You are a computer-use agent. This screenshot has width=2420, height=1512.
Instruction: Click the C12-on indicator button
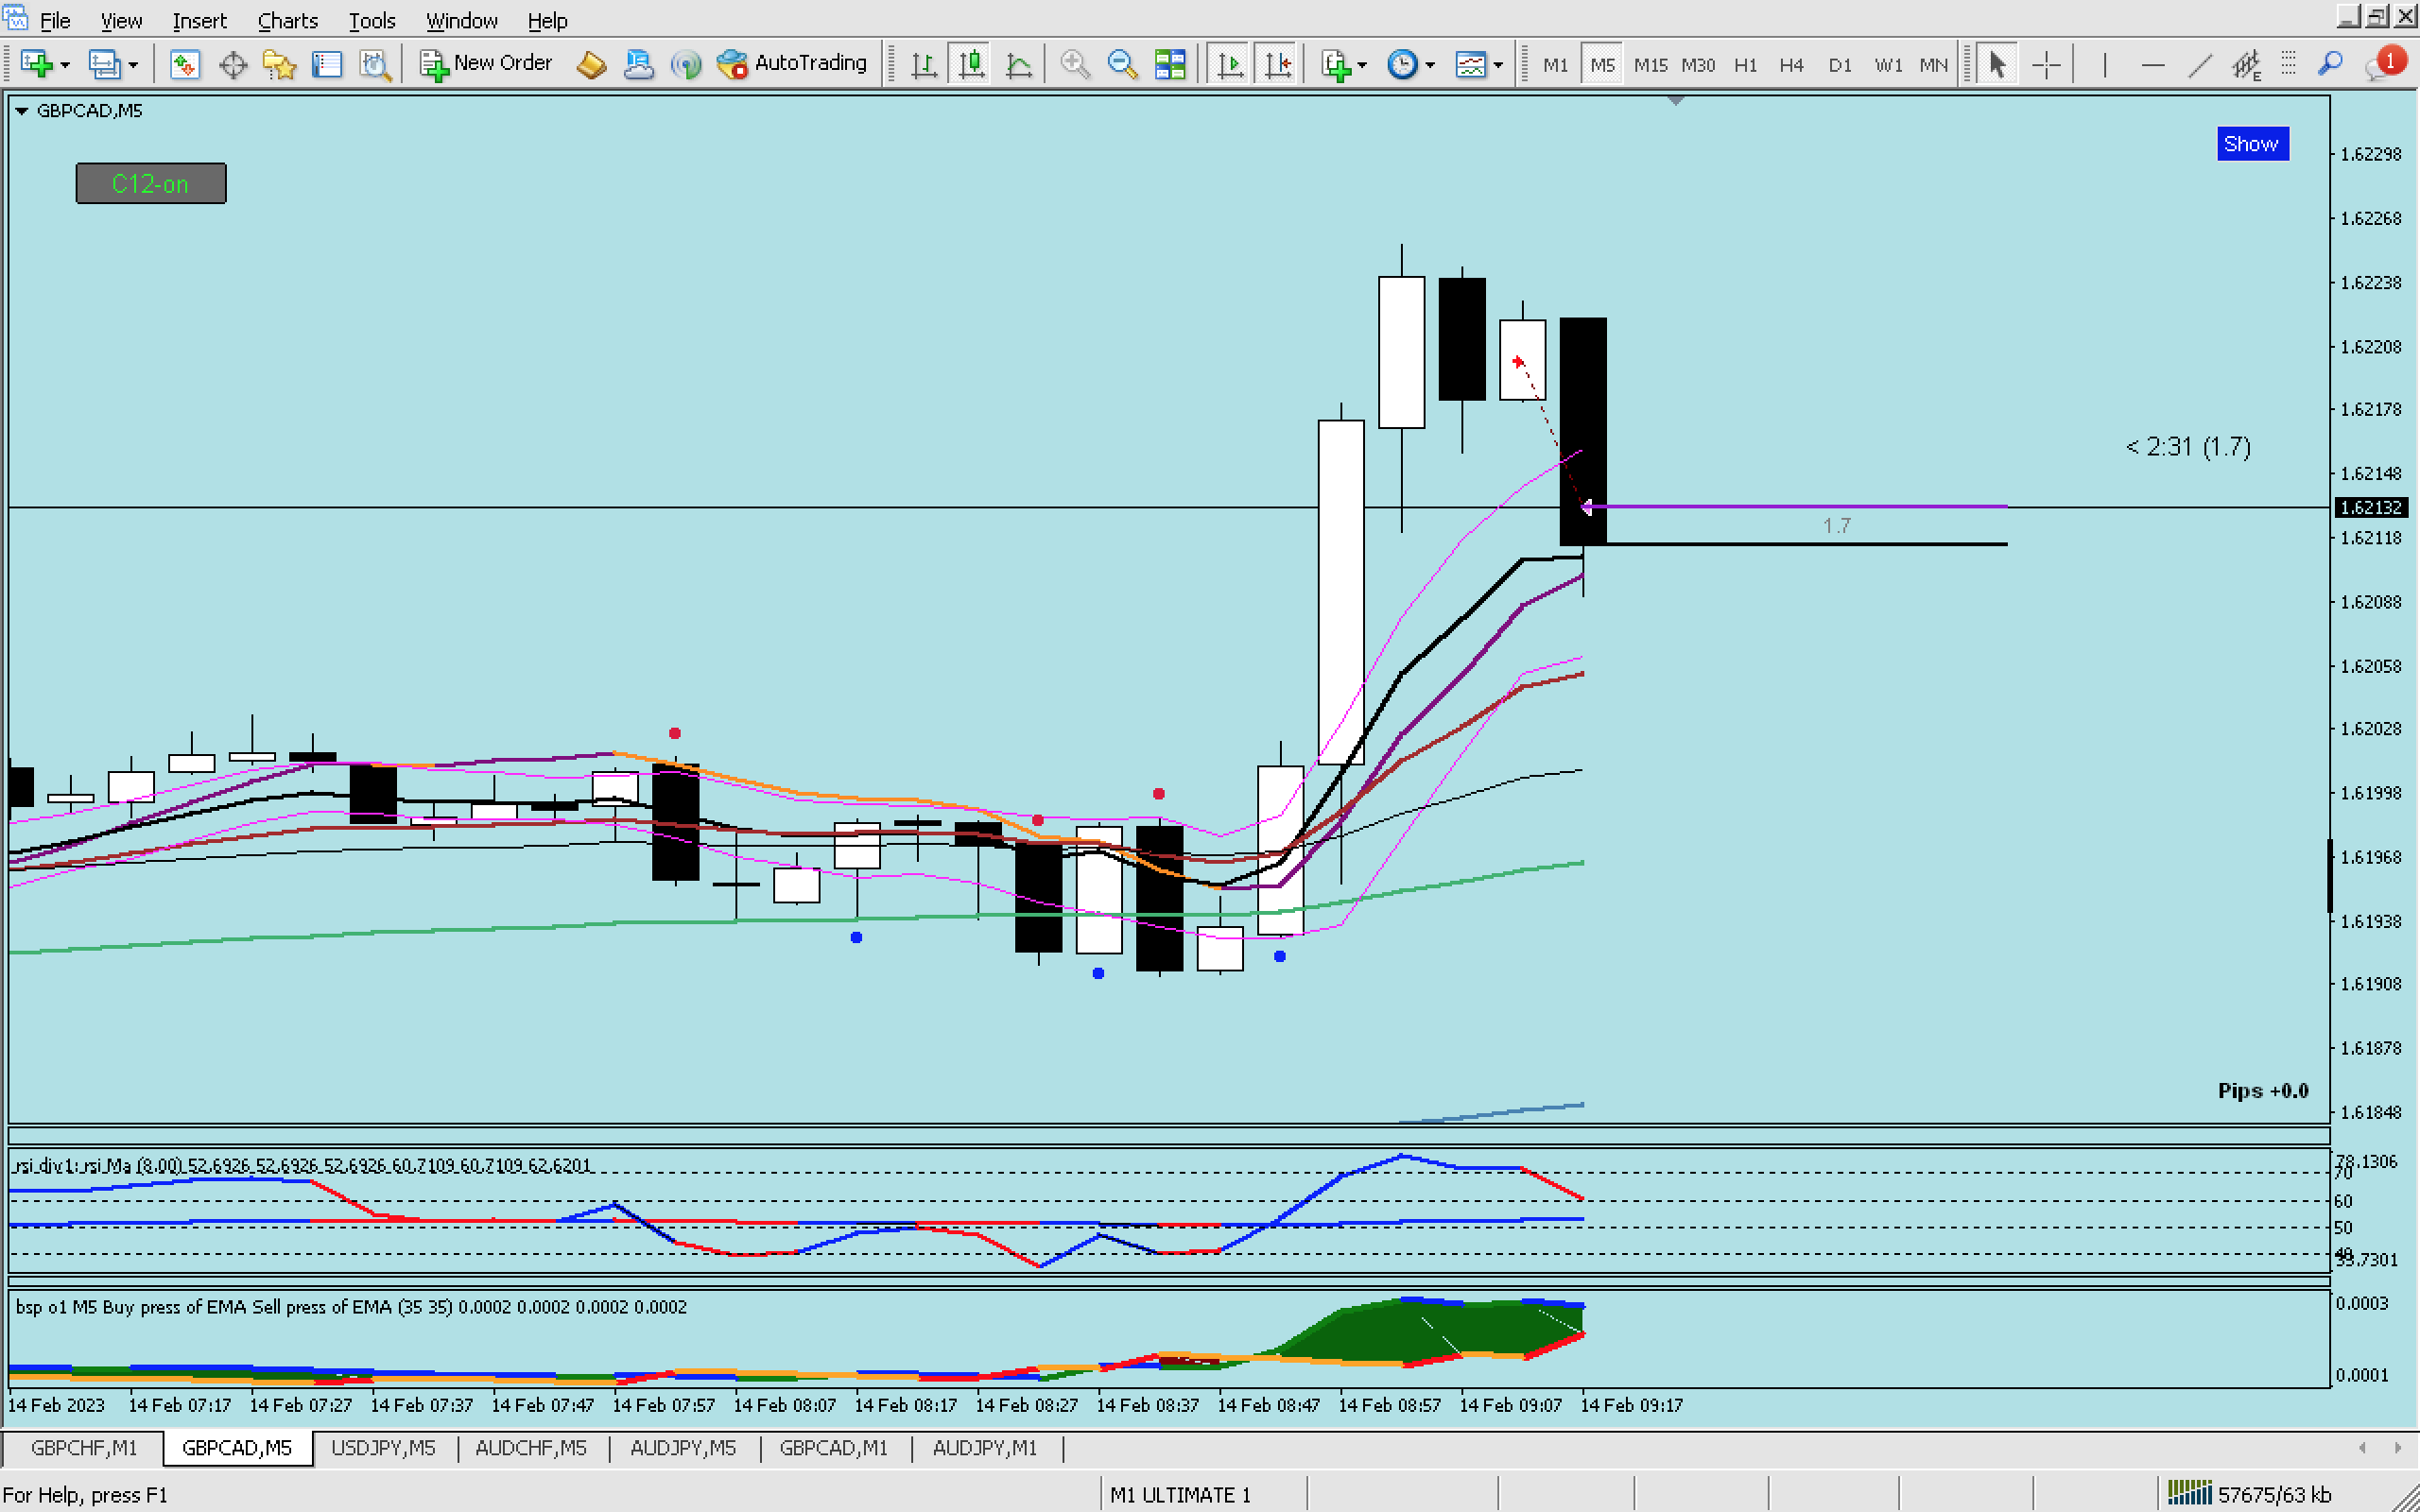point(151,184)
